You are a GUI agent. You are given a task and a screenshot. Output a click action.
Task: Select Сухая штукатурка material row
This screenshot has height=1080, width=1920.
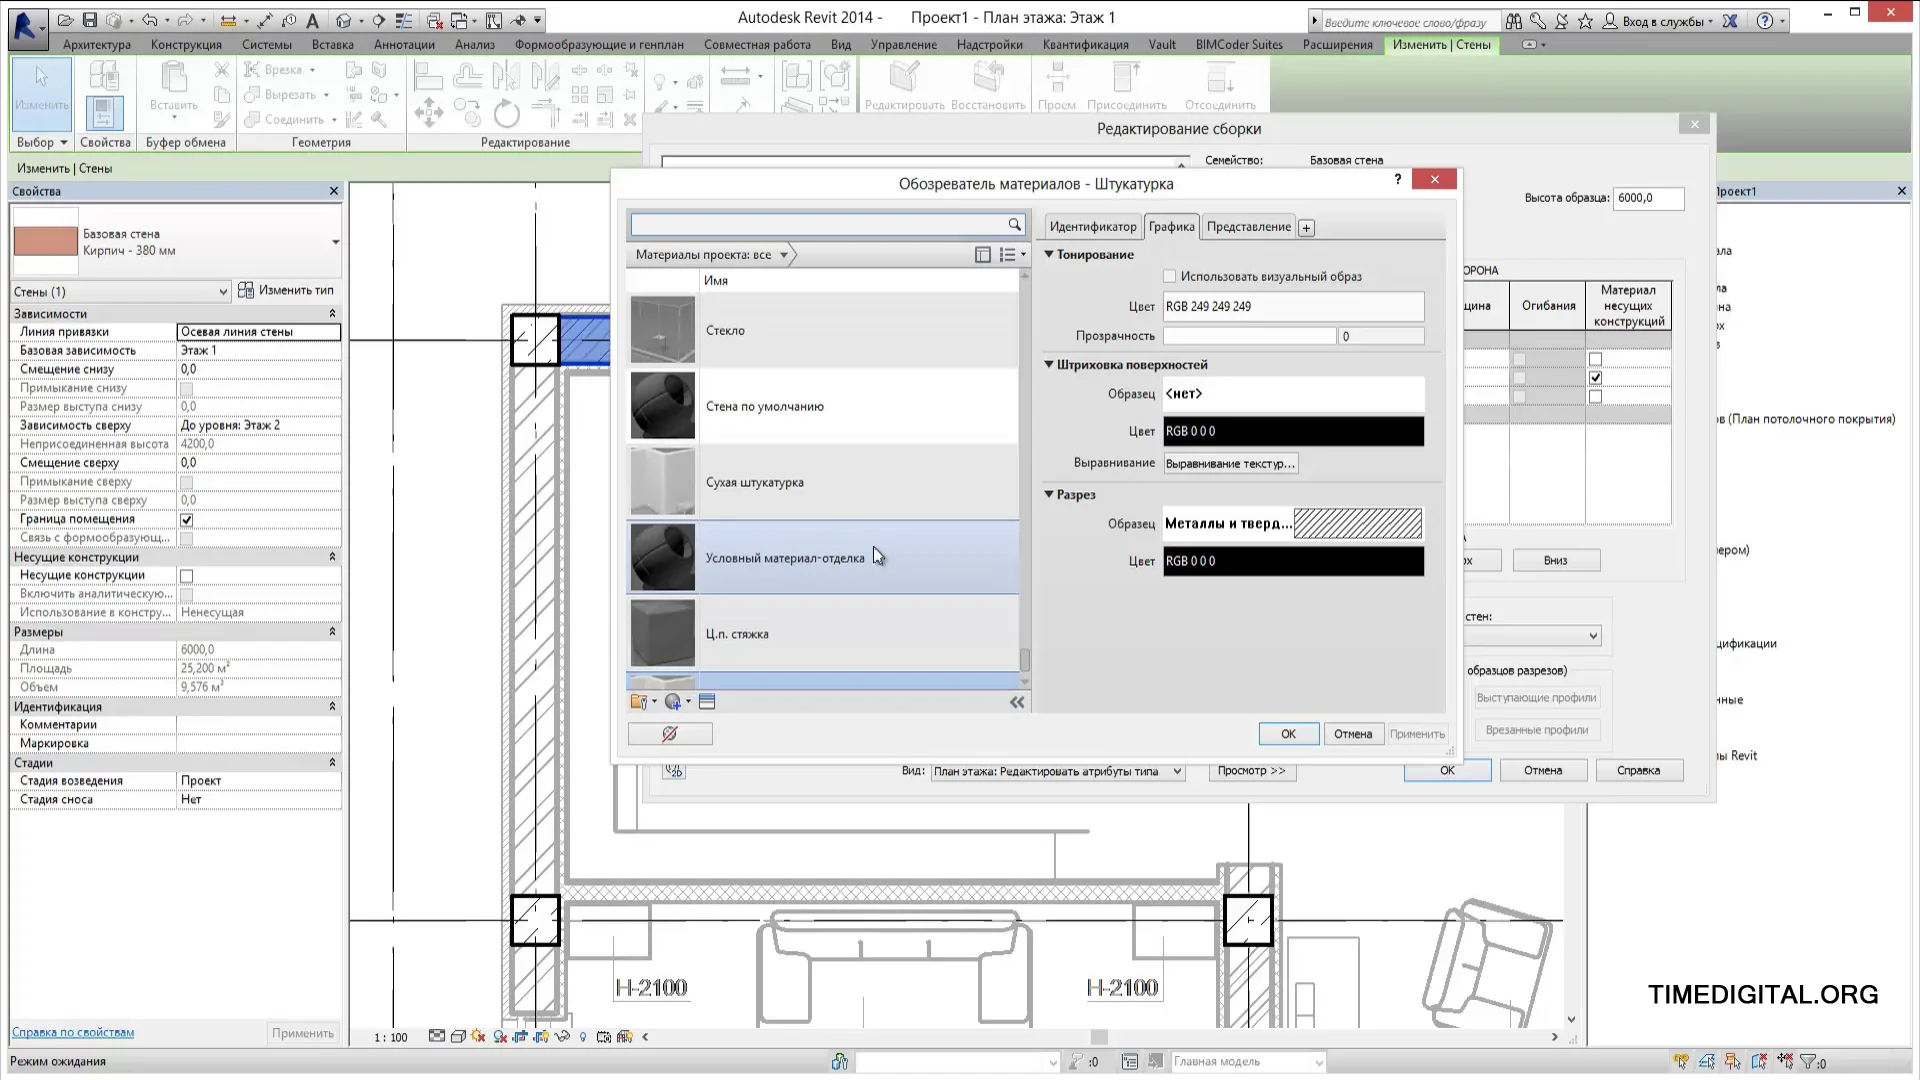coord(823,482)
